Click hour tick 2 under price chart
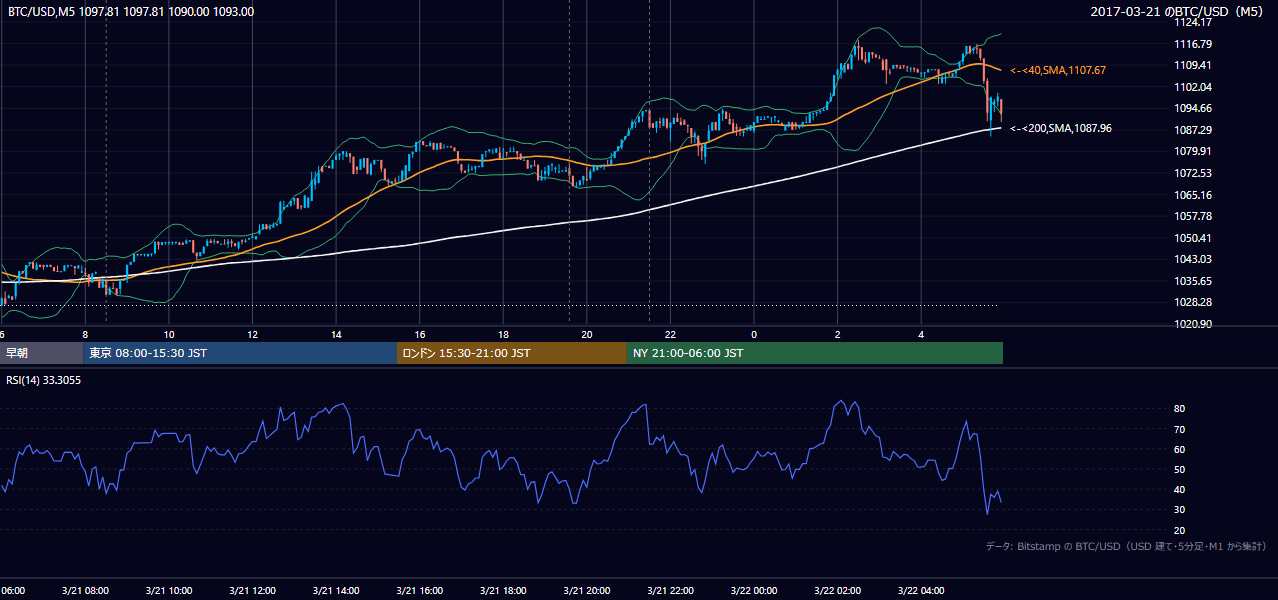Viewport: 1278px width, 600px height. pos(837,334)
